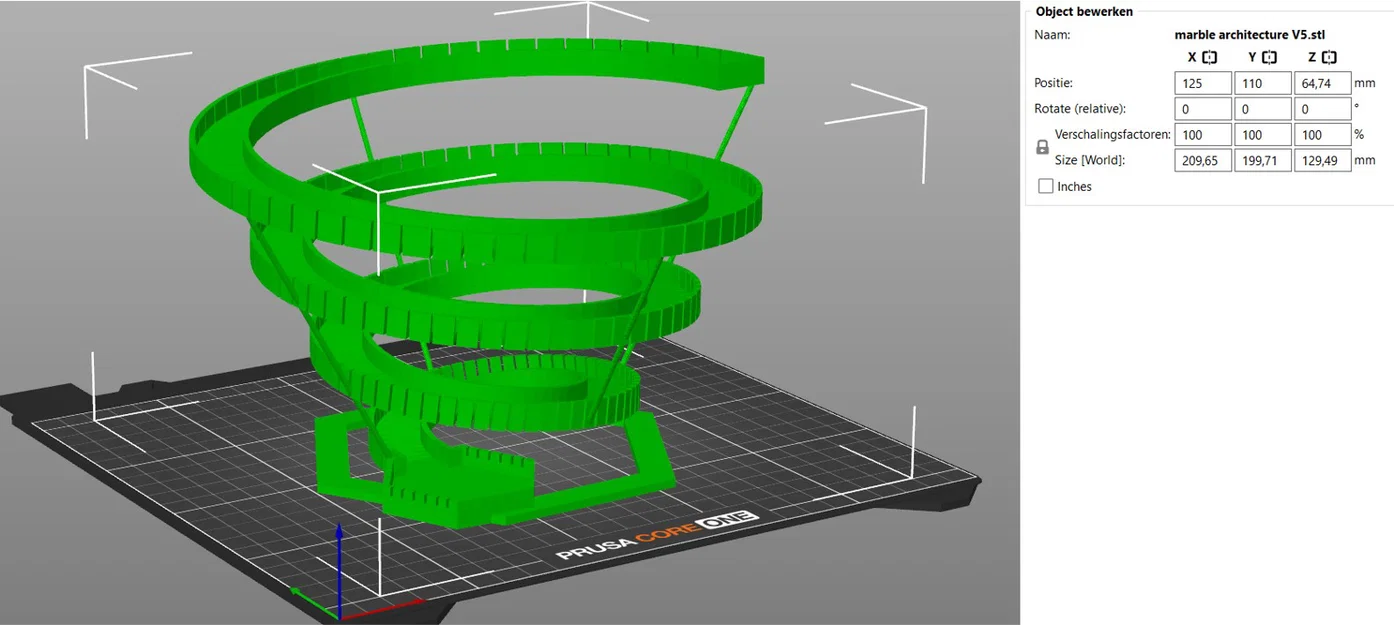Edit the Positie Y field showing 110

coord(1263,83)
